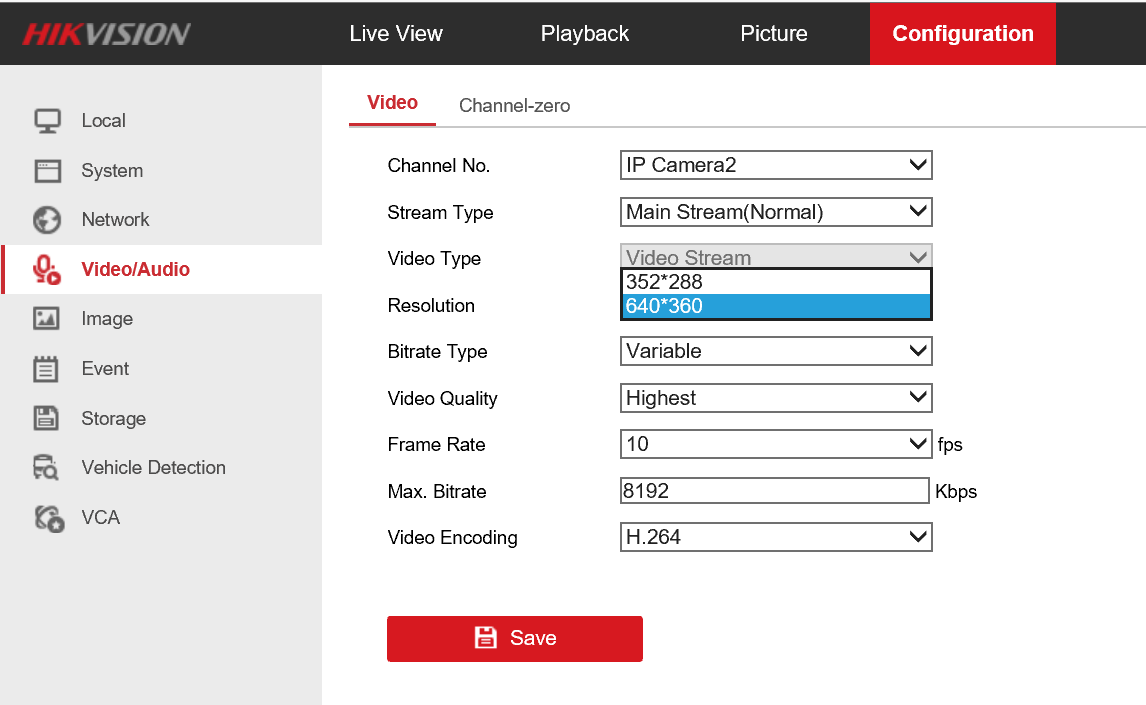Expand the Video Quality dropdown
The height and width of the screenshot is (705, 1146).
pyautogui.click(x=775, y=398)
